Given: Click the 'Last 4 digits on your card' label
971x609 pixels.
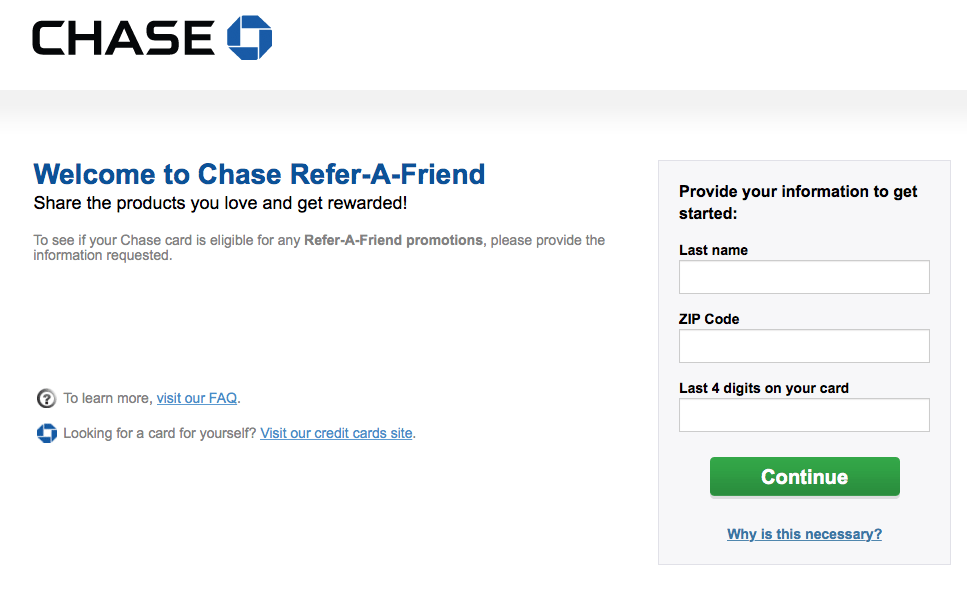Looking at the screenshot, I should pyautogui.click(x=763, y=388).
